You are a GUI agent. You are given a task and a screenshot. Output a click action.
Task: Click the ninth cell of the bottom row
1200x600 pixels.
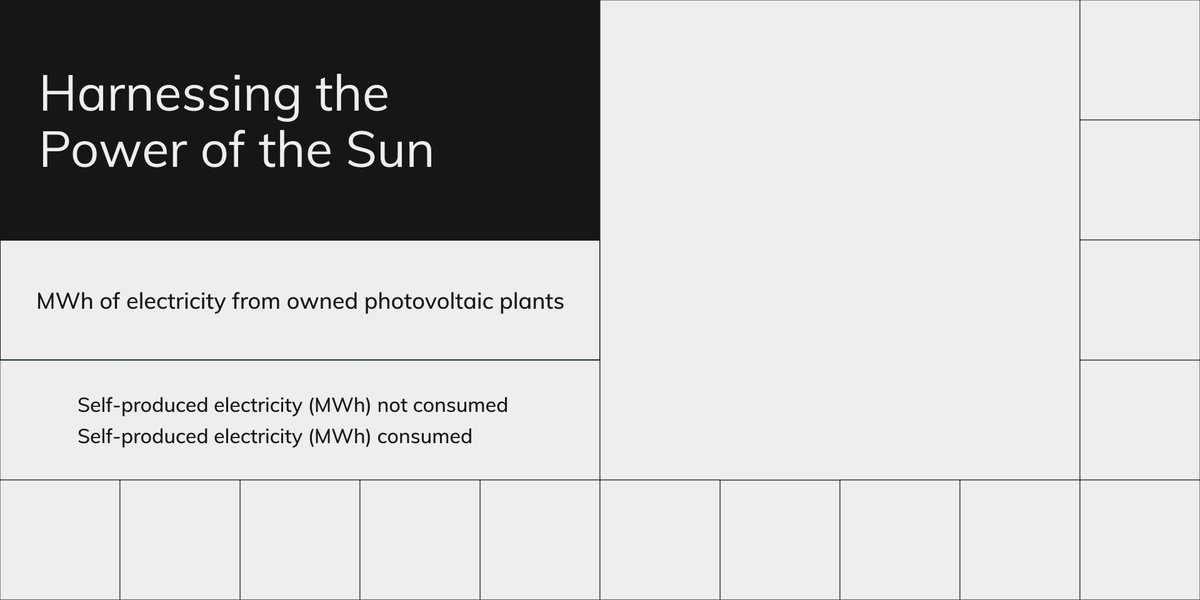point(1020,540)
